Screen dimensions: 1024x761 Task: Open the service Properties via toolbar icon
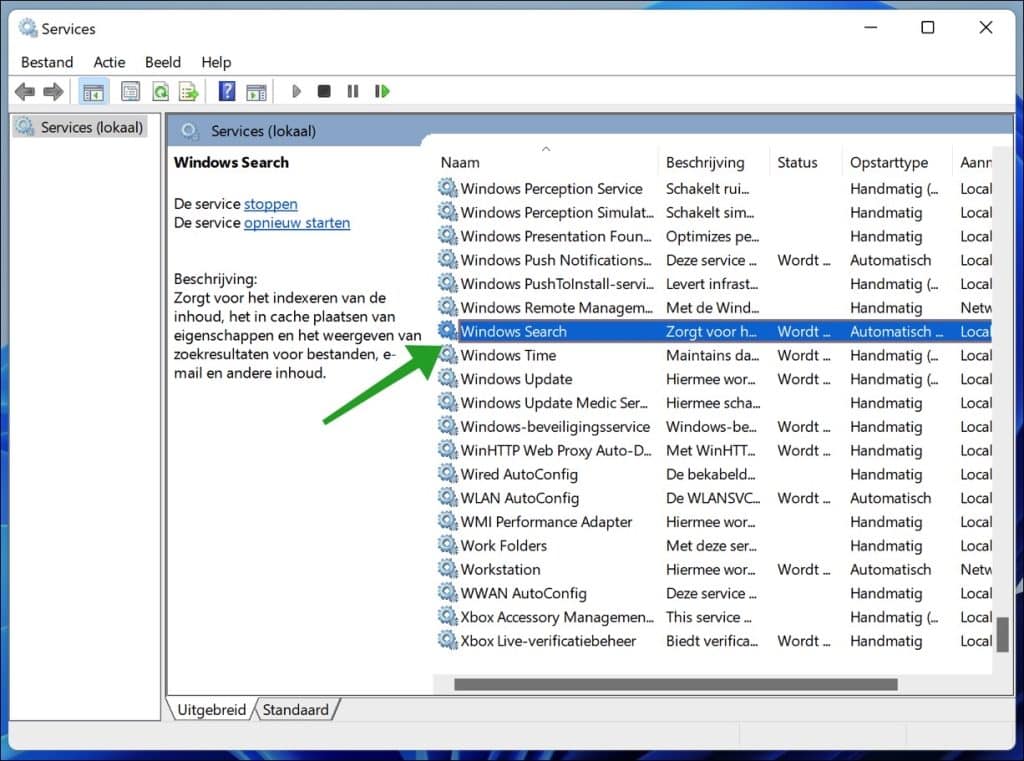(x=130, y=91)
